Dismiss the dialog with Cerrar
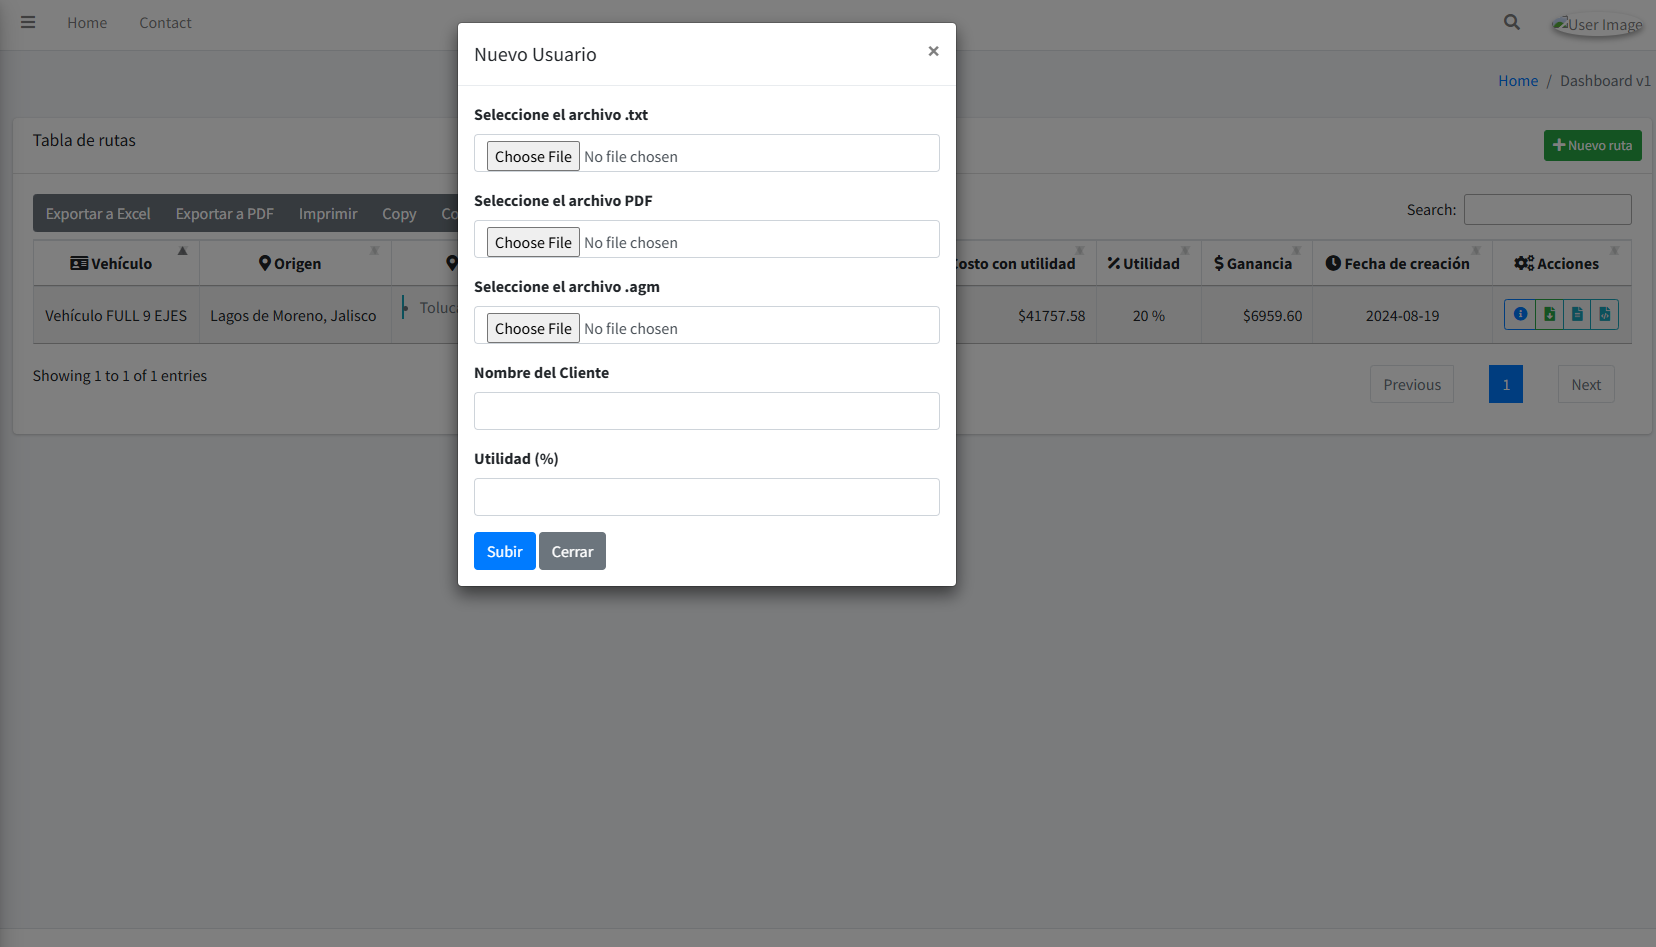The width and height of the screenshot is (1656, 947). click(572, 551)
